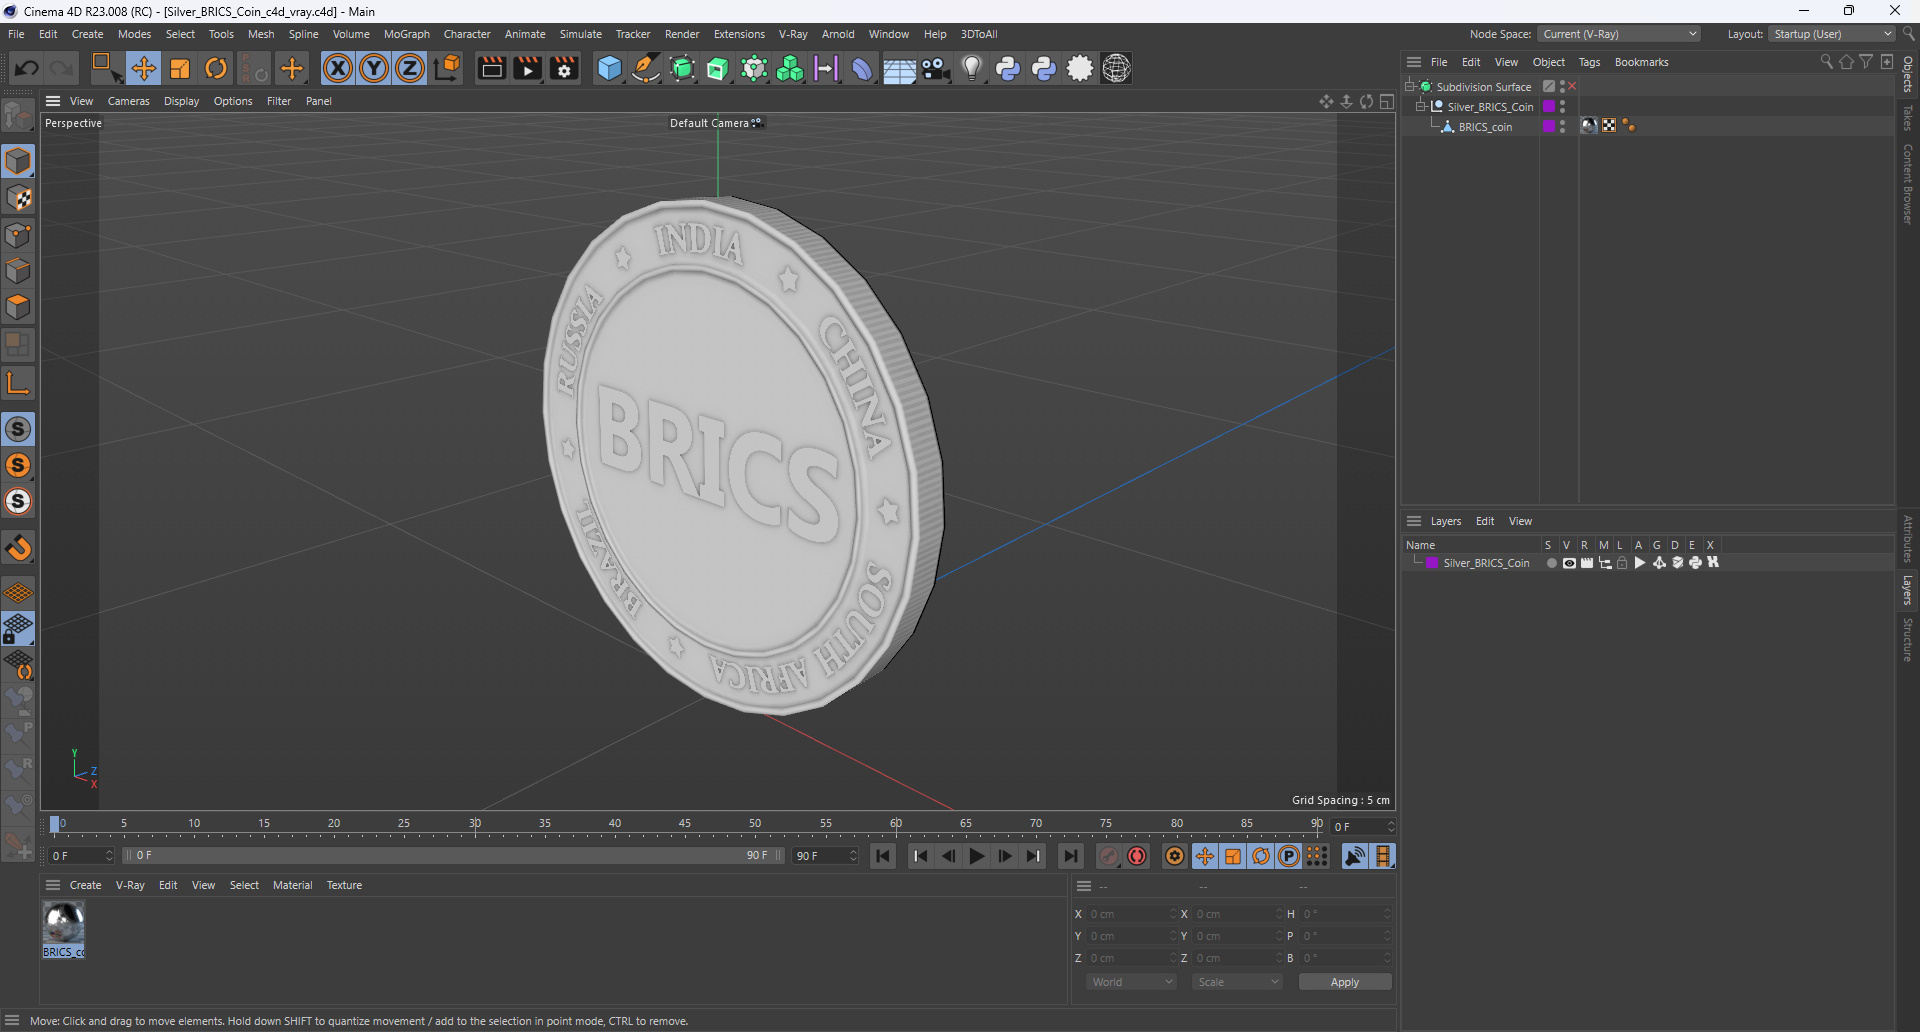
Task: Enable Polygons mode icon
Action: coord(19,307)
